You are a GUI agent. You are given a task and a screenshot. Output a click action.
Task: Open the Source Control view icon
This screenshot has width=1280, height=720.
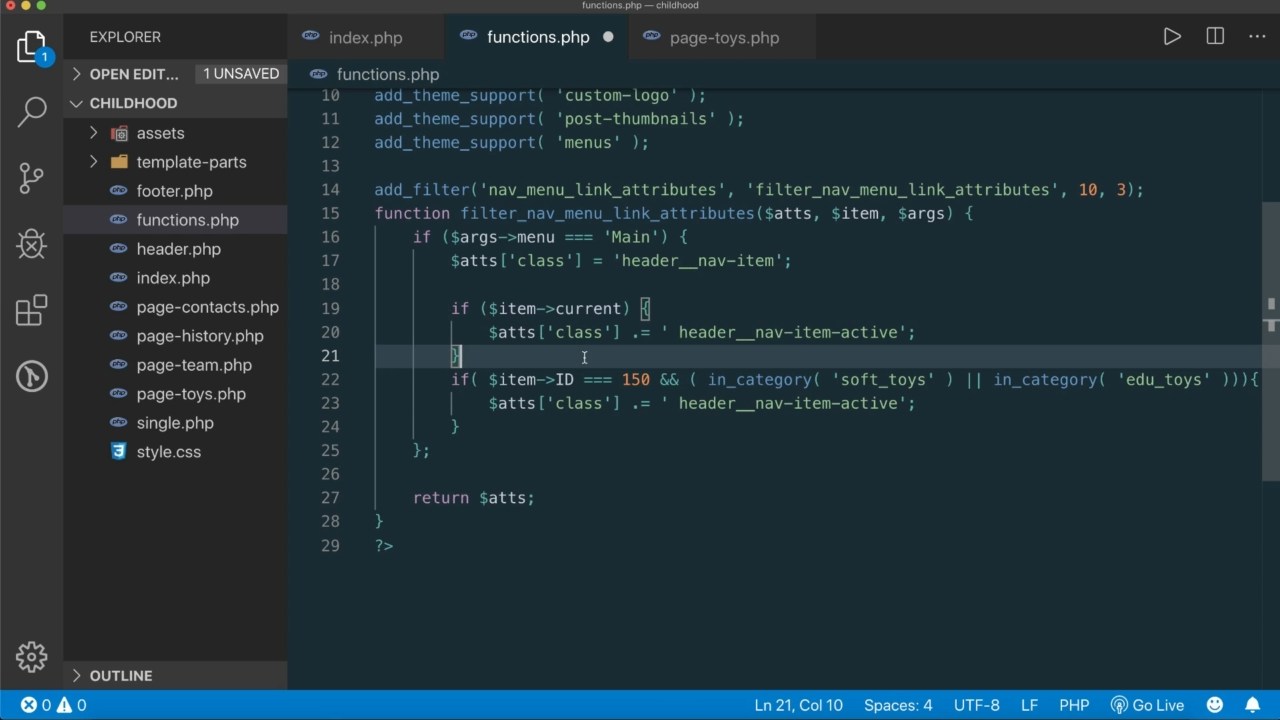point(31,178)
